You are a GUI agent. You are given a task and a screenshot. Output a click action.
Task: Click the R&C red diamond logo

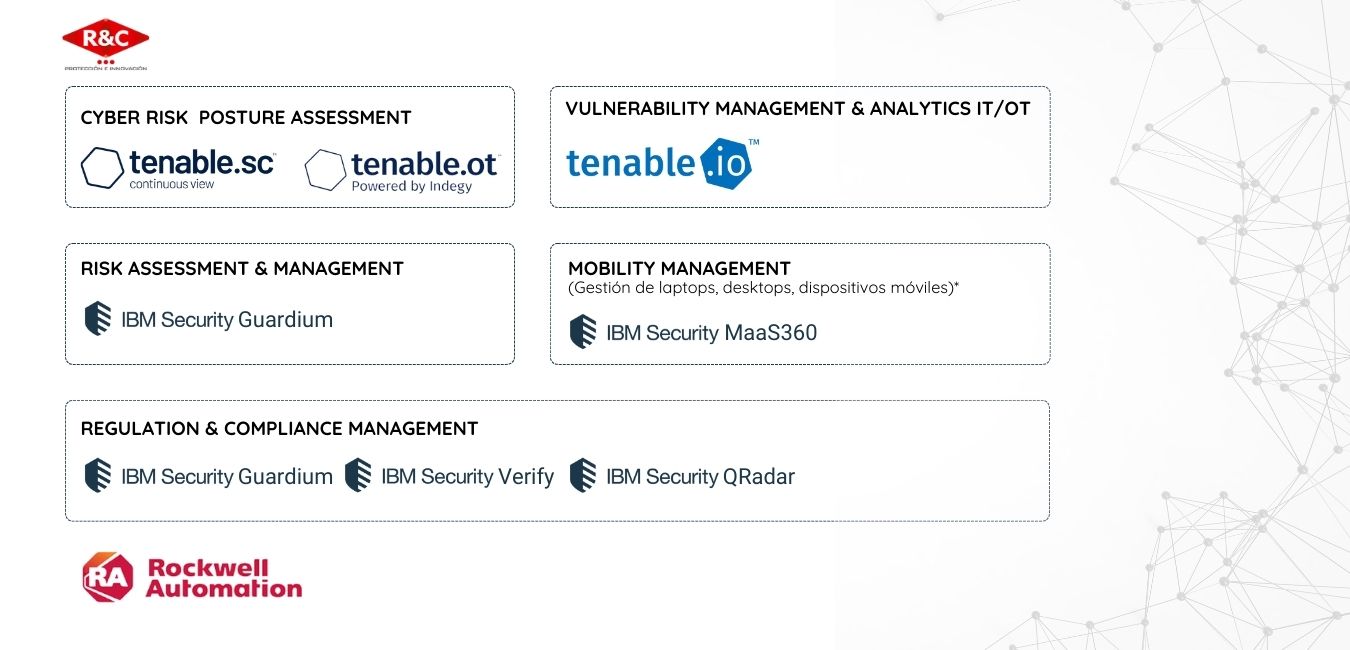pyautogui.click(x=105, y=40)
